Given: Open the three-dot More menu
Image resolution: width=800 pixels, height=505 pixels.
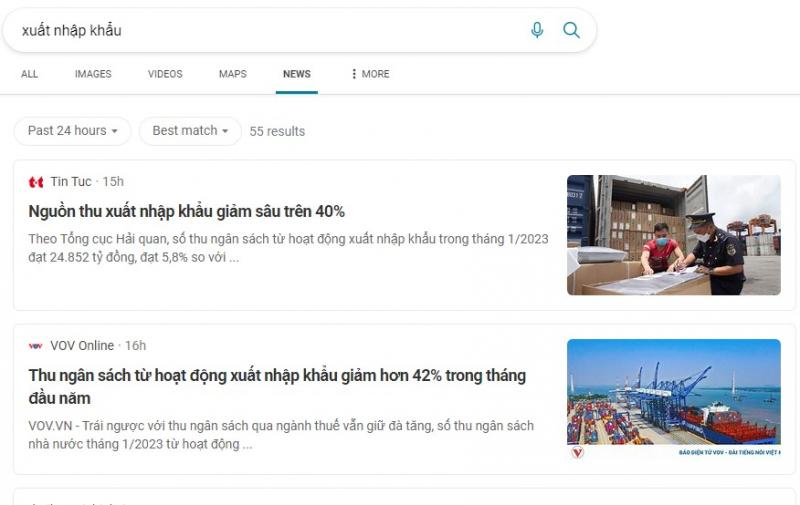Looking at the screenshot, I should [370, 74].
